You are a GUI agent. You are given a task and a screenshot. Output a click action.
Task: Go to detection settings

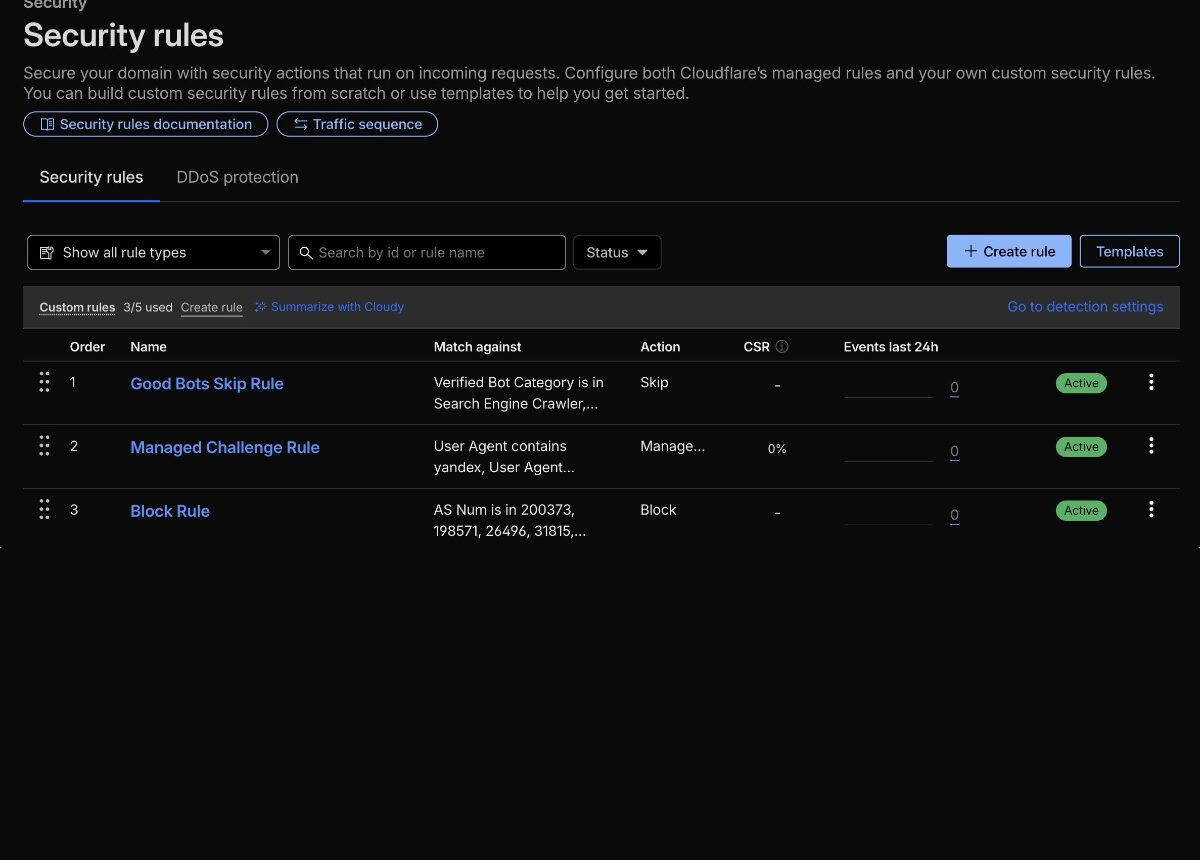click(1085, 306)
